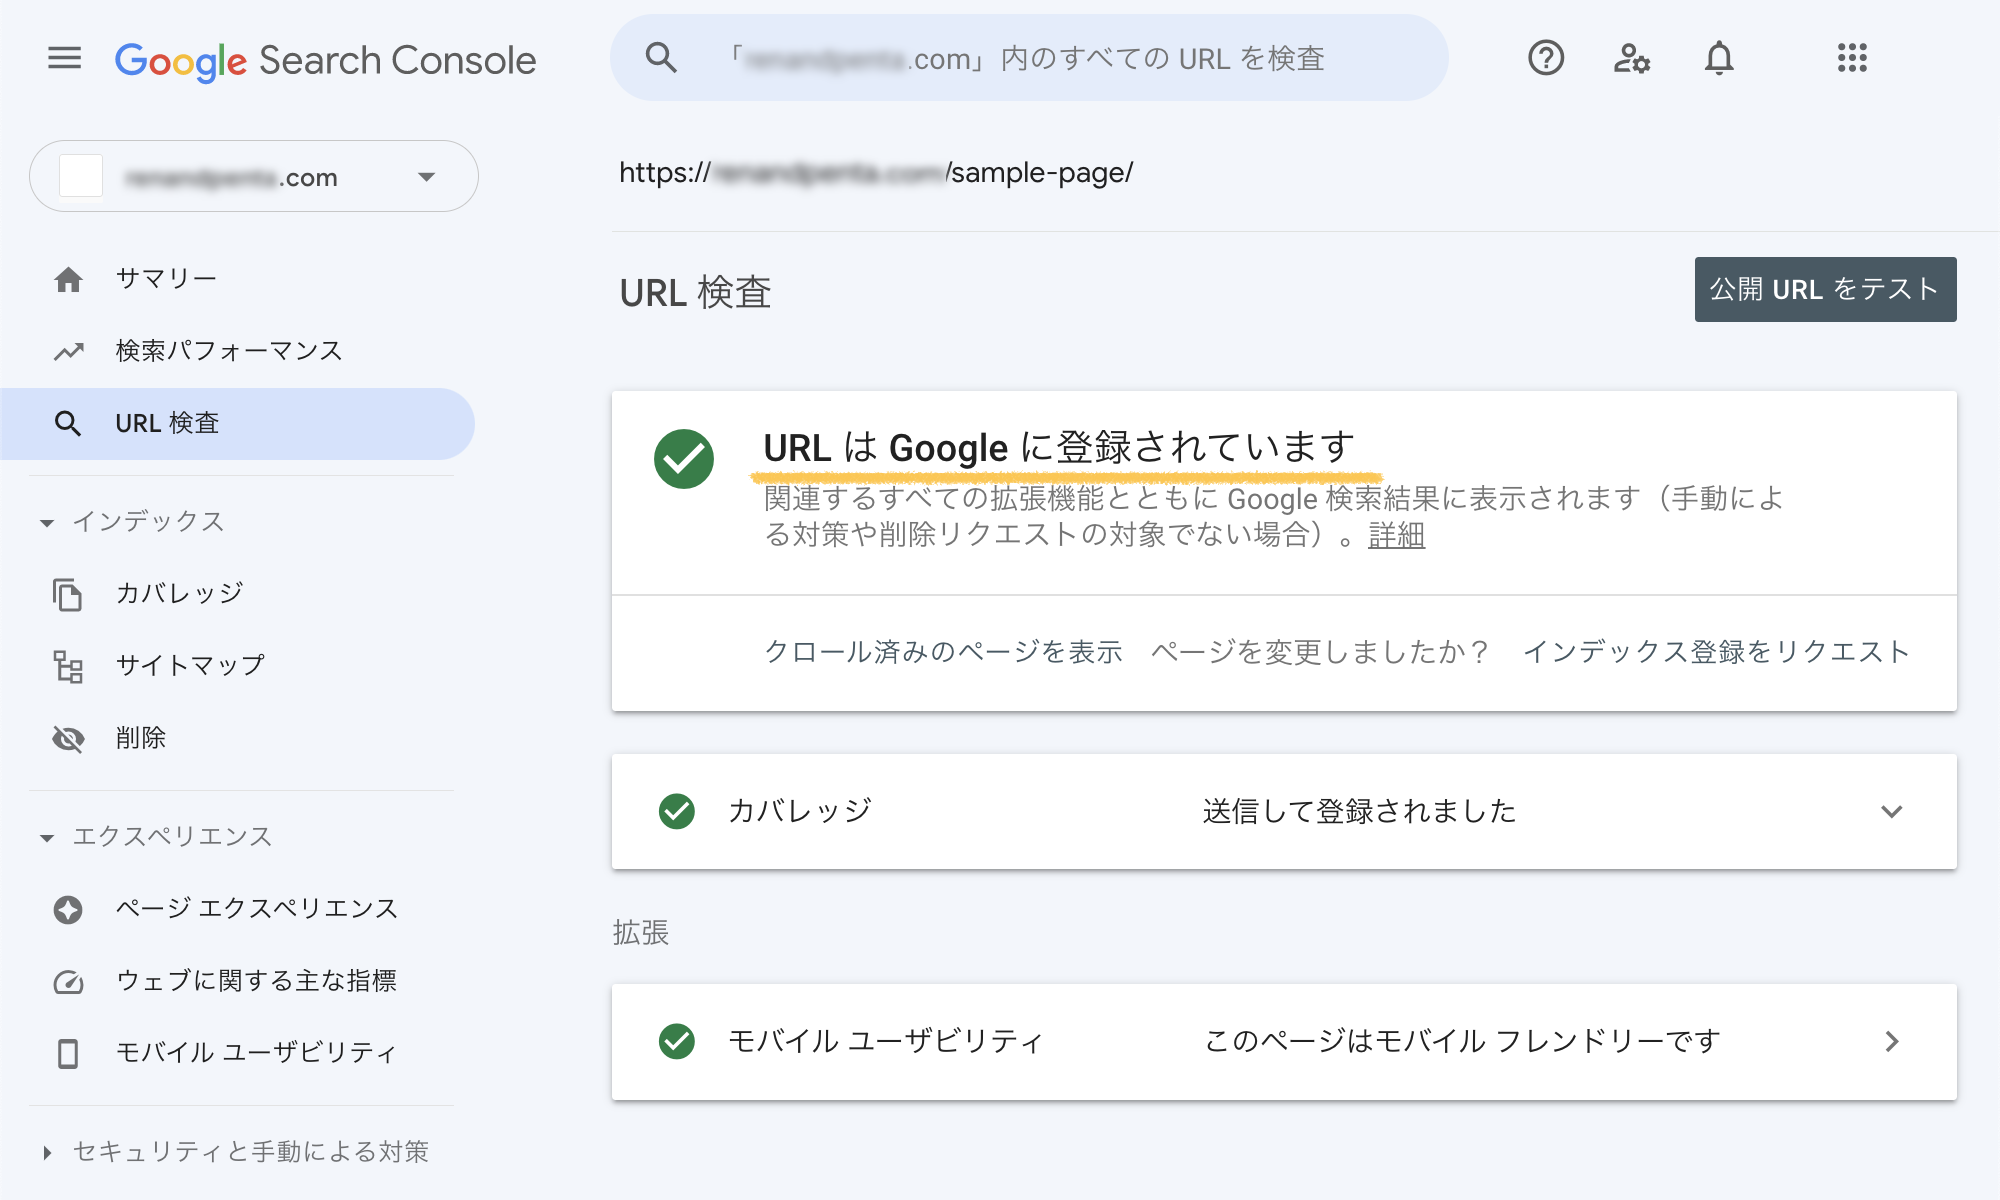The height and width of the screenshot is (1200, 2000).
Task: Click the sitemap tree icon
Action: [x=68, y=666]
